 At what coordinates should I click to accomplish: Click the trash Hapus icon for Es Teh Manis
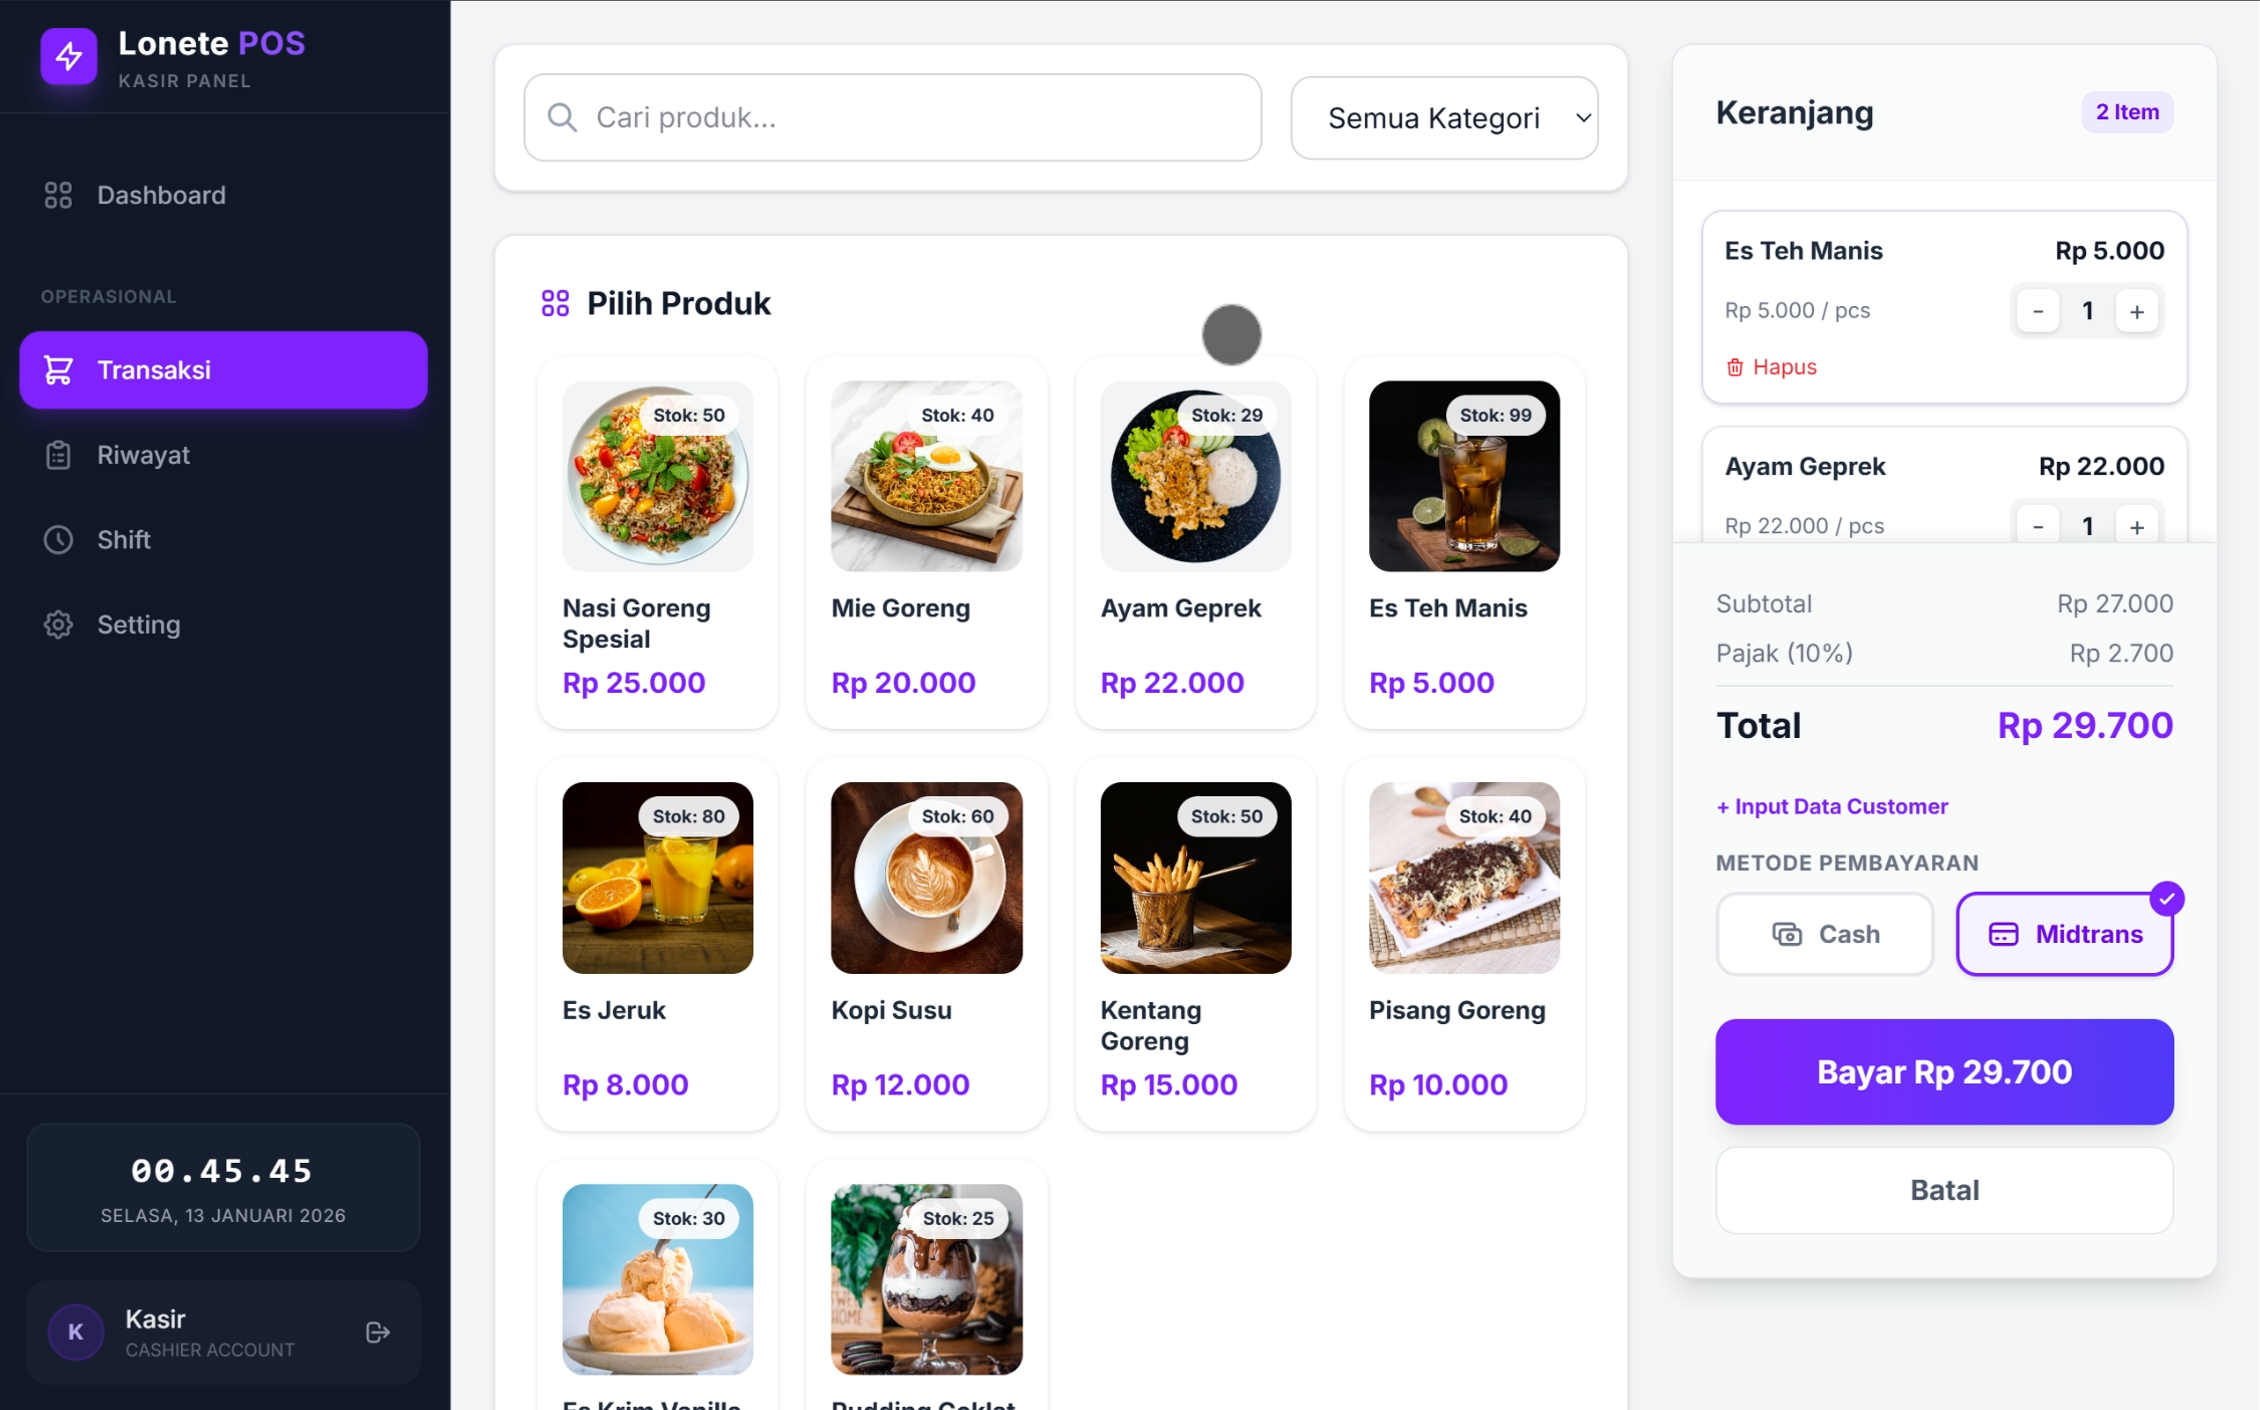1735,367
